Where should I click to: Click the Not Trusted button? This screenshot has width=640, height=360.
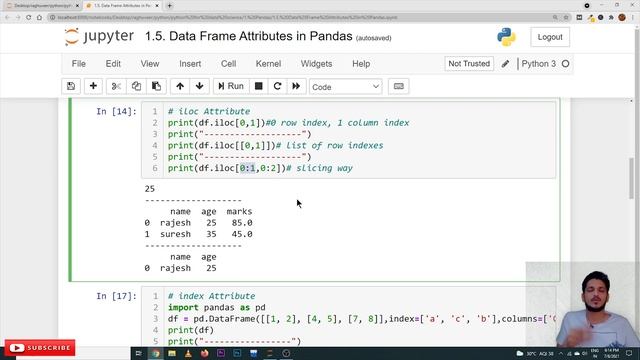pos(469,64)
